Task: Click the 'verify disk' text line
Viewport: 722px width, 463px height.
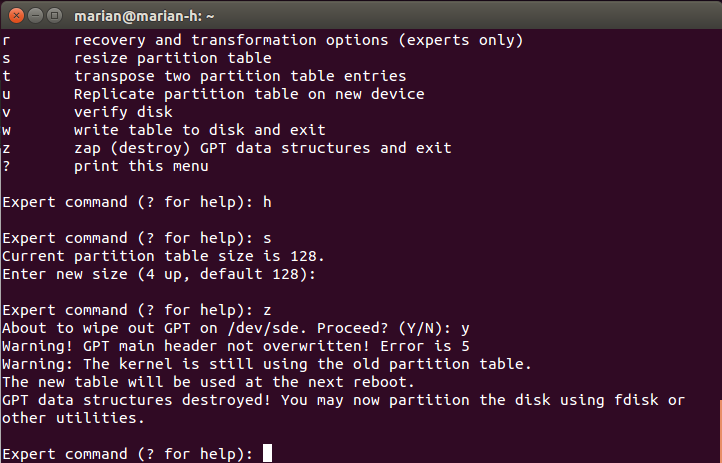Action: tap(87, 112)
